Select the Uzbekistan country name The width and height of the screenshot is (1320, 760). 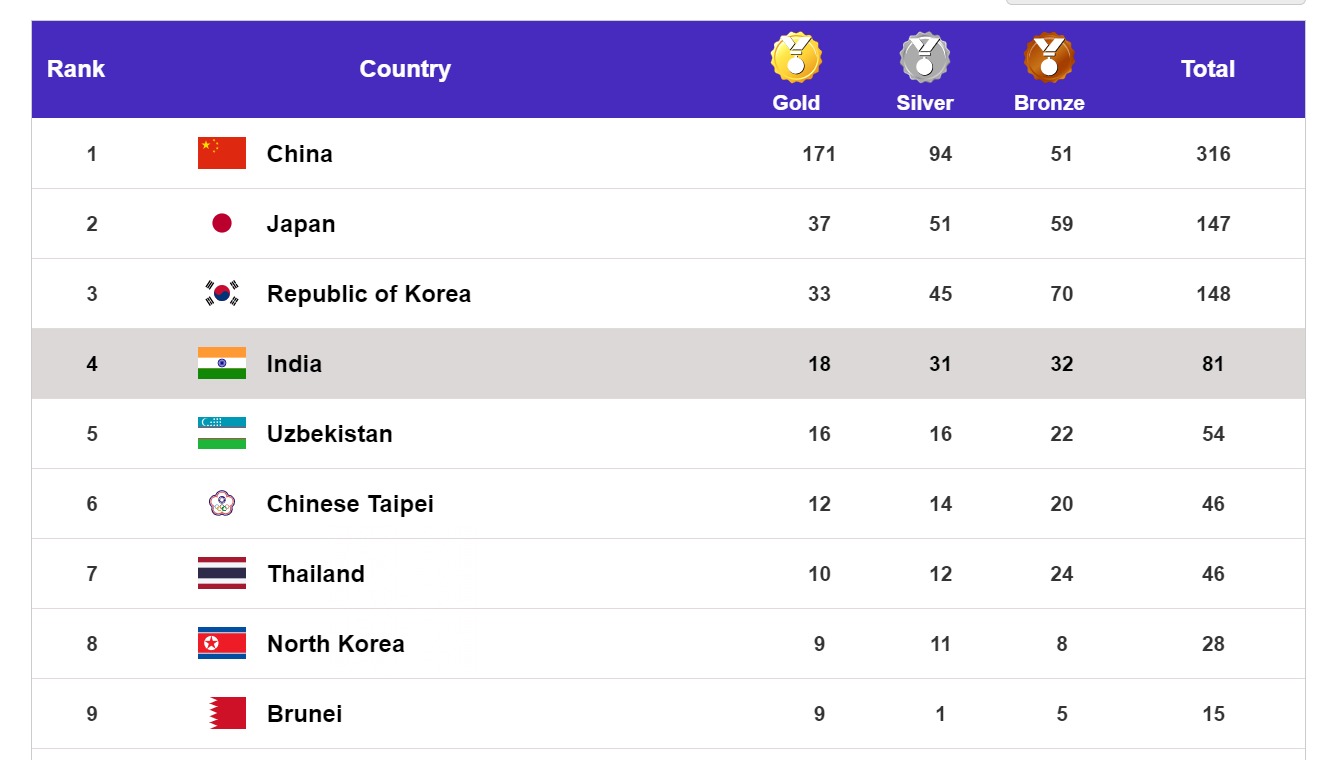pyautogui.click(x=330, y=434)
